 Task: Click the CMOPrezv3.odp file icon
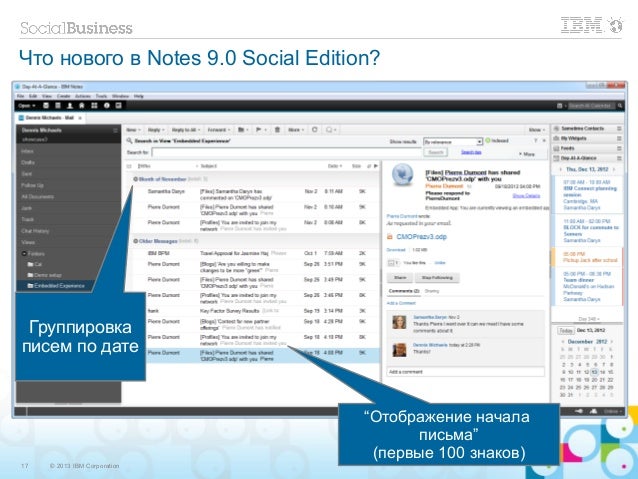389,237
